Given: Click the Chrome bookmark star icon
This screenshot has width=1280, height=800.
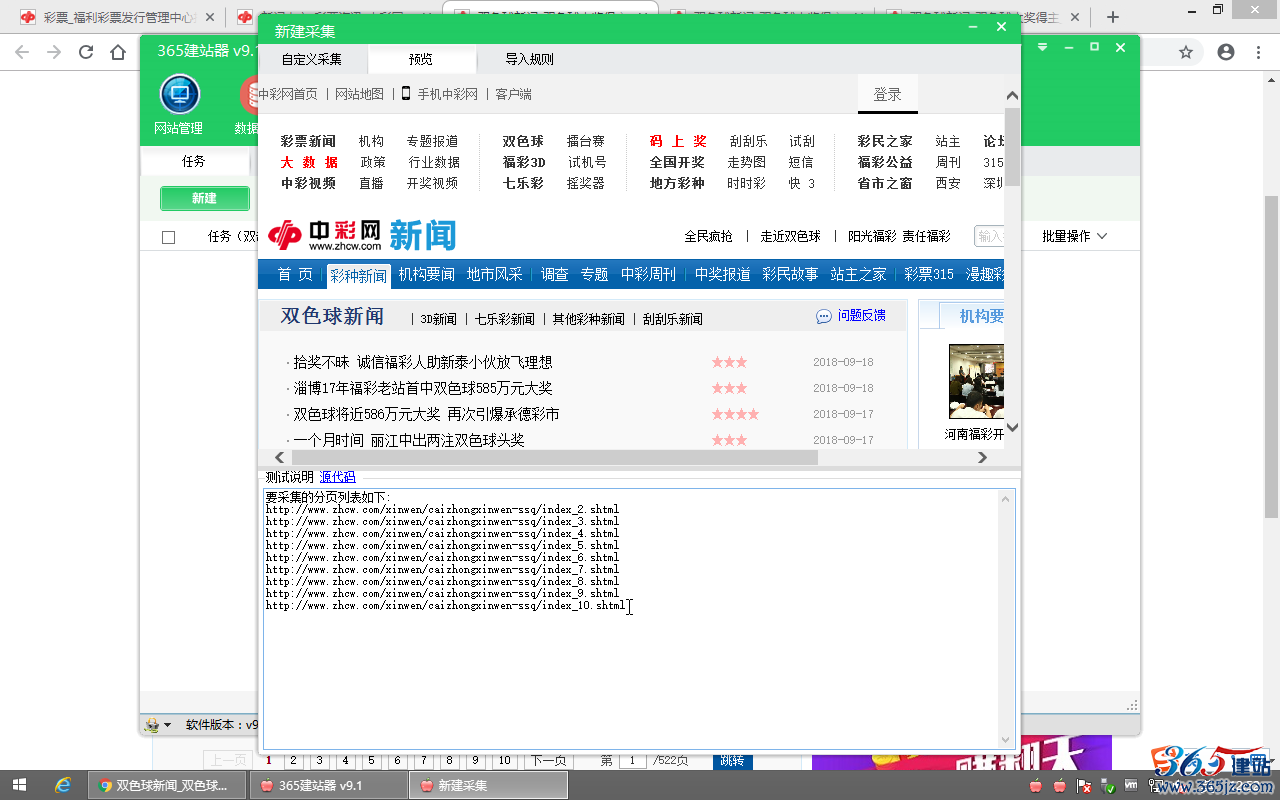Looking at the screenshot, I should [x=1186, y=52].
